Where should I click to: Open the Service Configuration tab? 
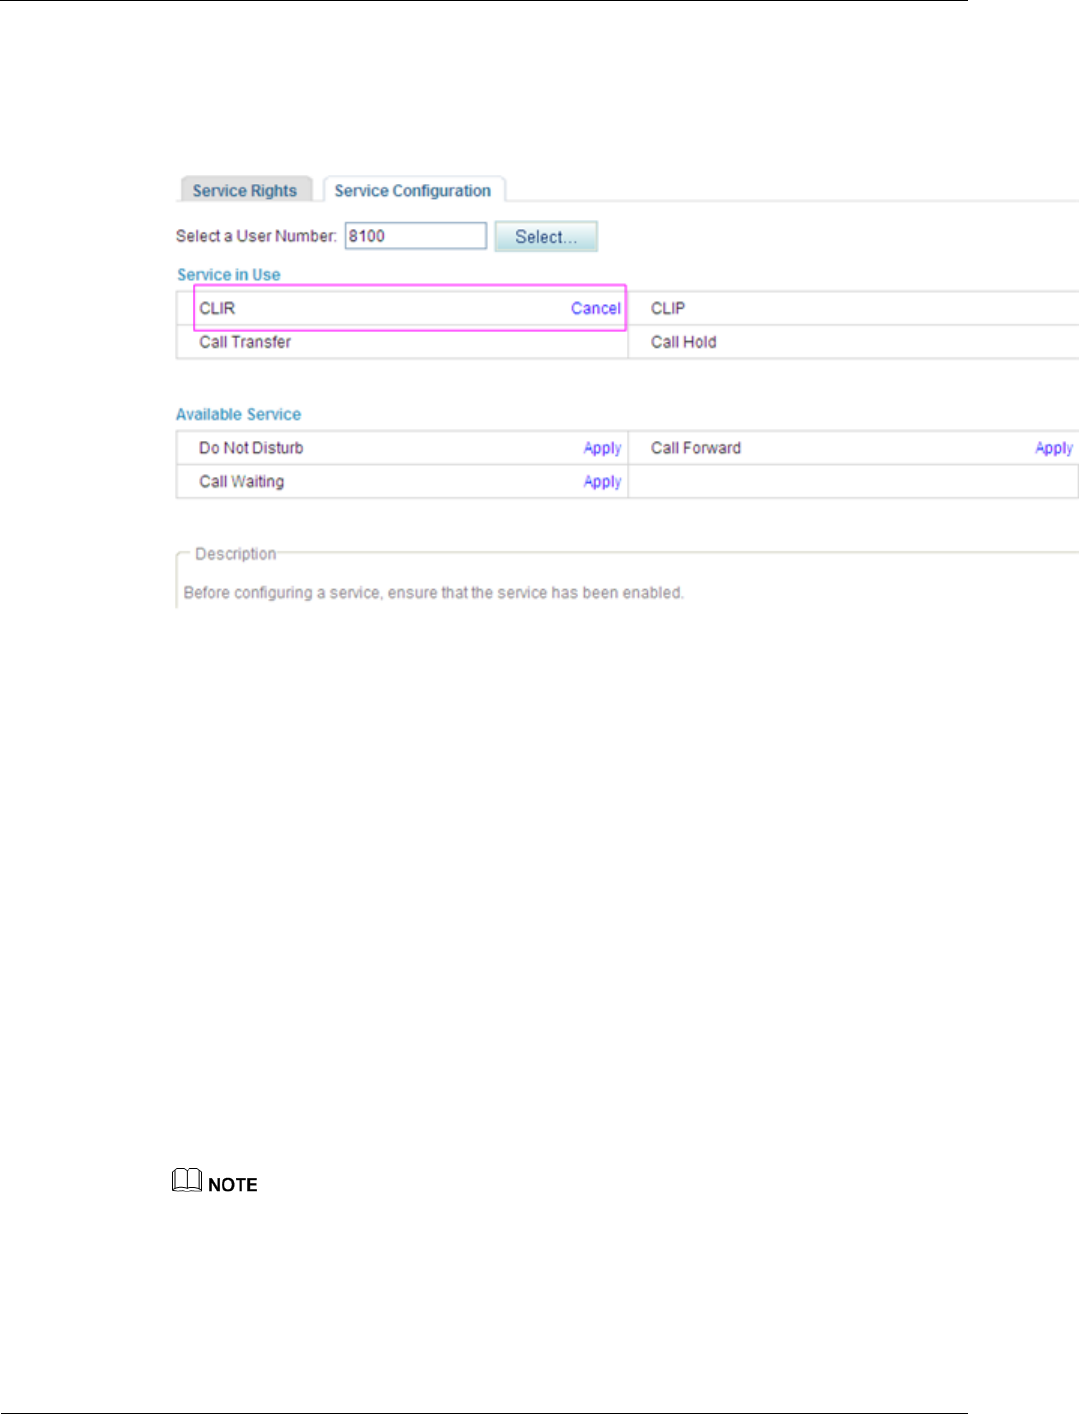tap(413, 190)
